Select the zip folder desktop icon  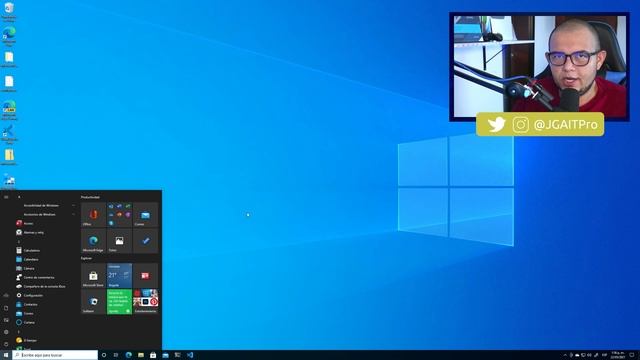coord(9,157)
